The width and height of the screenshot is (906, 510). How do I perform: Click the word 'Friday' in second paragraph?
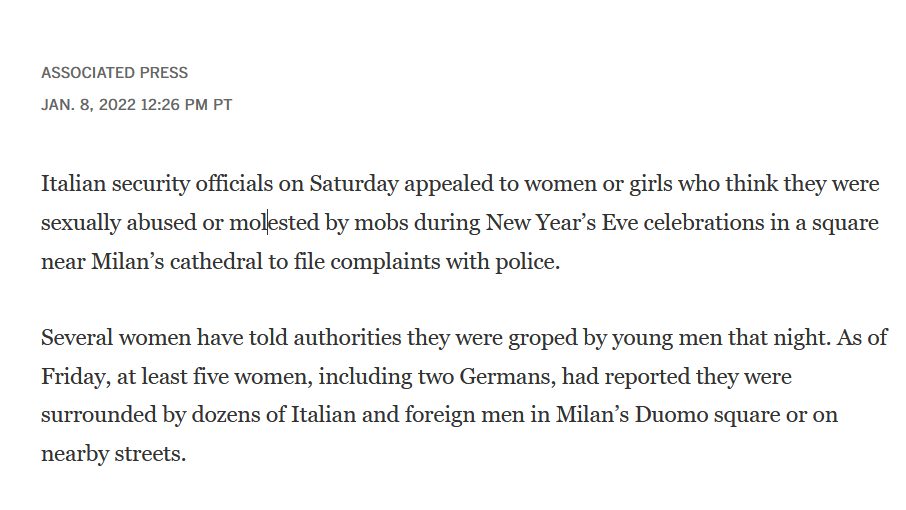(73, 377)
